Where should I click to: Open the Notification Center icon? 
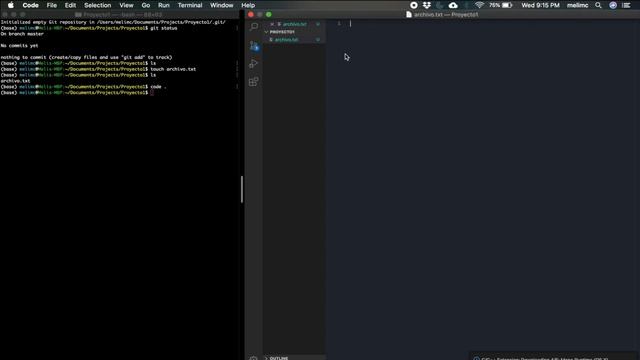coord(626,5)
